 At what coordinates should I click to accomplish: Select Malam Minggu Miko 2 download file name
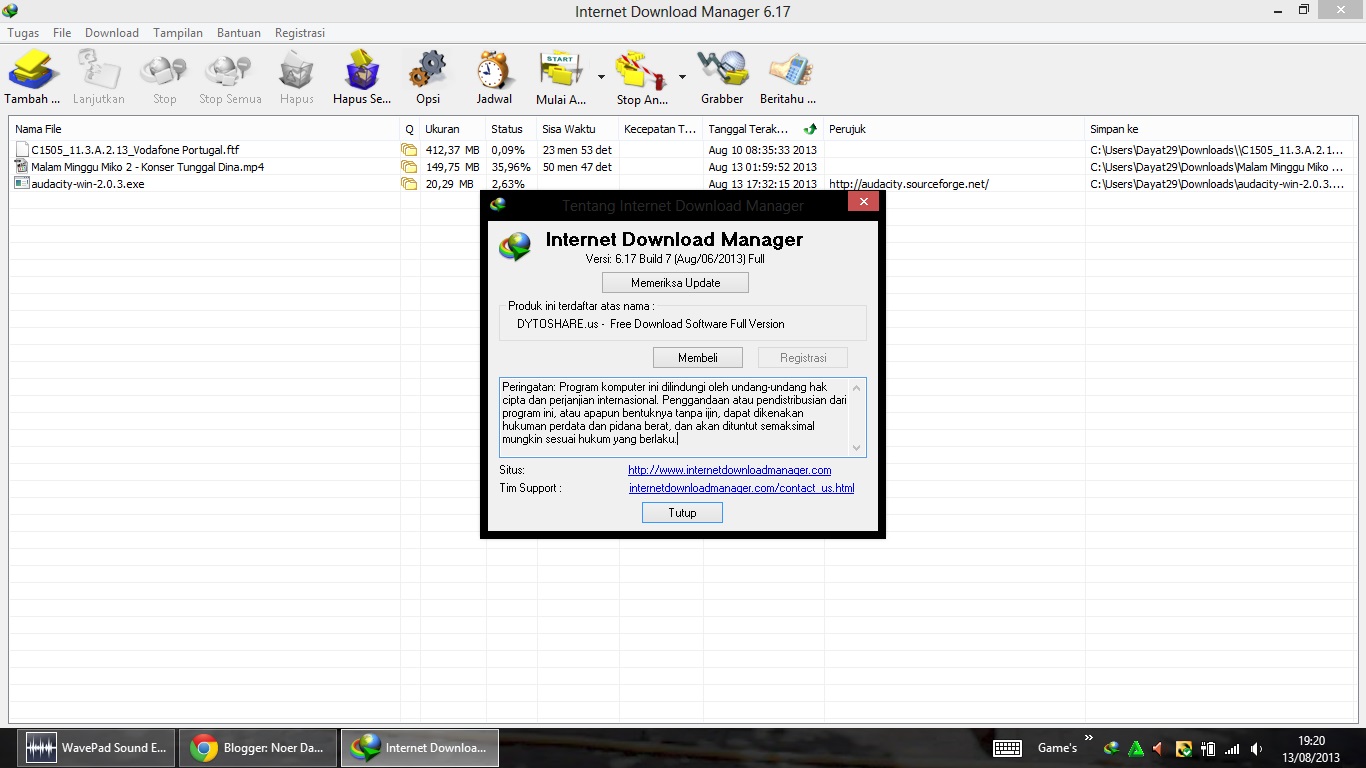147,167
